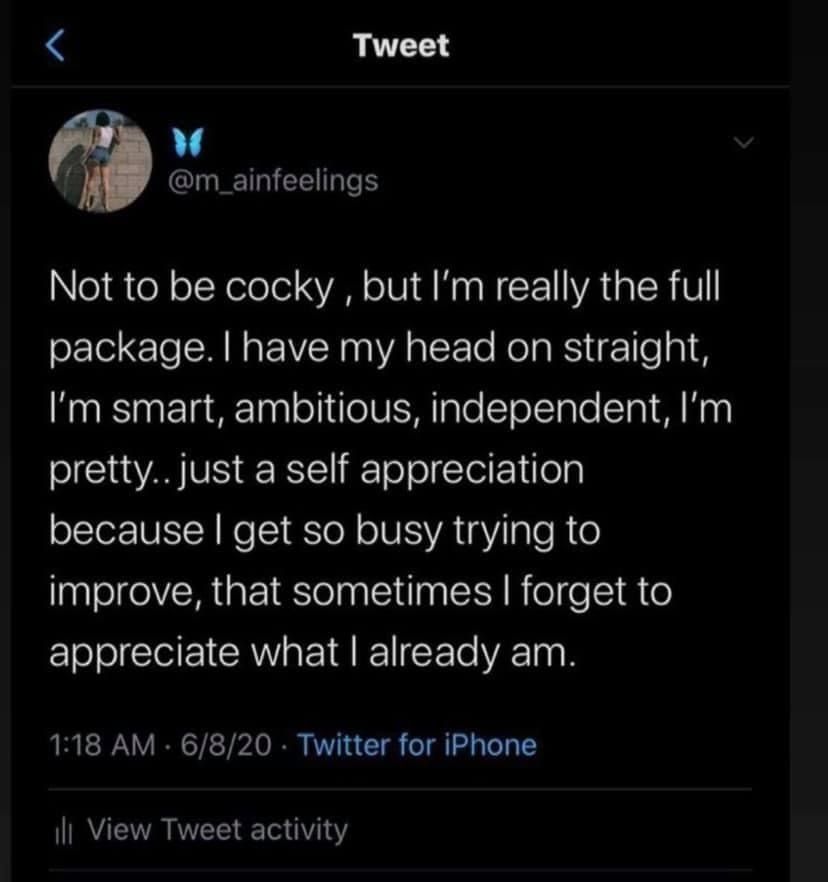This screenshot has height=882, width=828.
Task: Click the line 'pretty.. just a self appreciation'
Action: [317, 470]
